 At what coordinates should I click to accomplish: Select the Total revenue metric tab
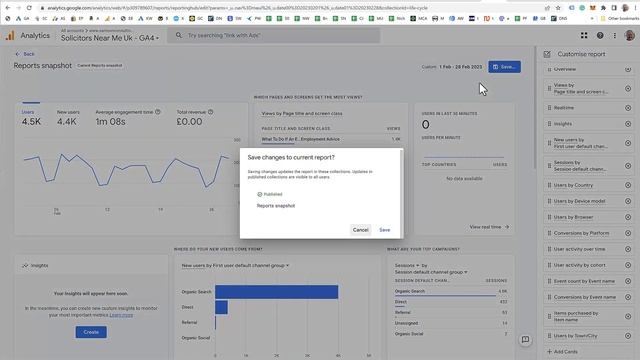coord(195,118)
